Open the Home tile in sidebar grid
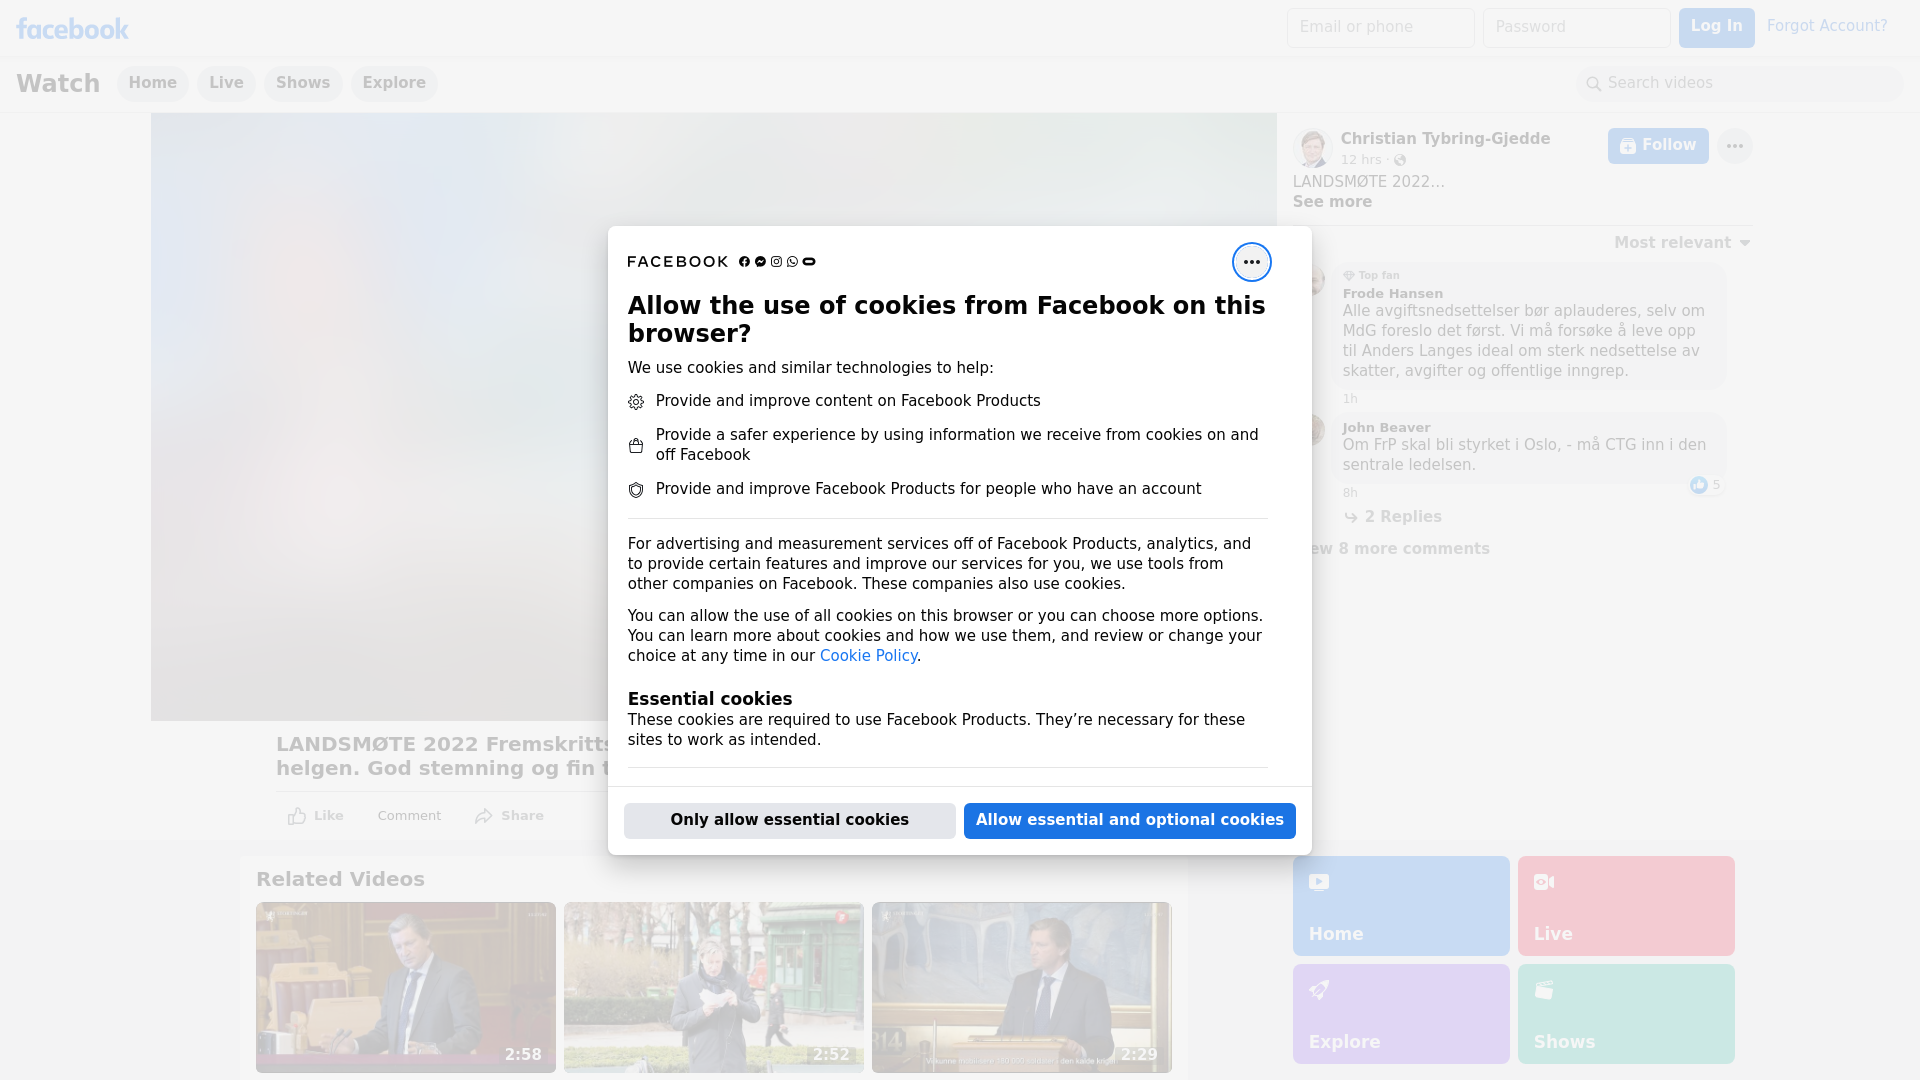This screenshot has width=1920, height=1080. pos(1401,906)
